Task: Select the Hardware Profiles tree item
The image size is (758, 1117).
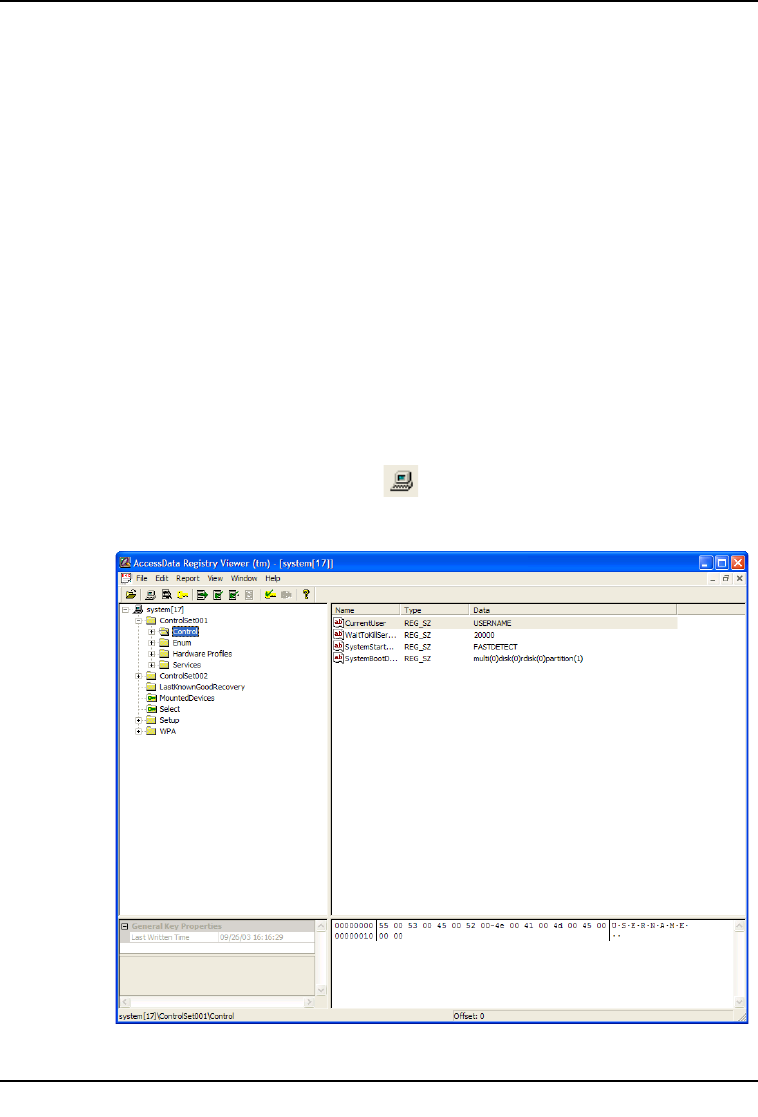Action: point(202,654)
